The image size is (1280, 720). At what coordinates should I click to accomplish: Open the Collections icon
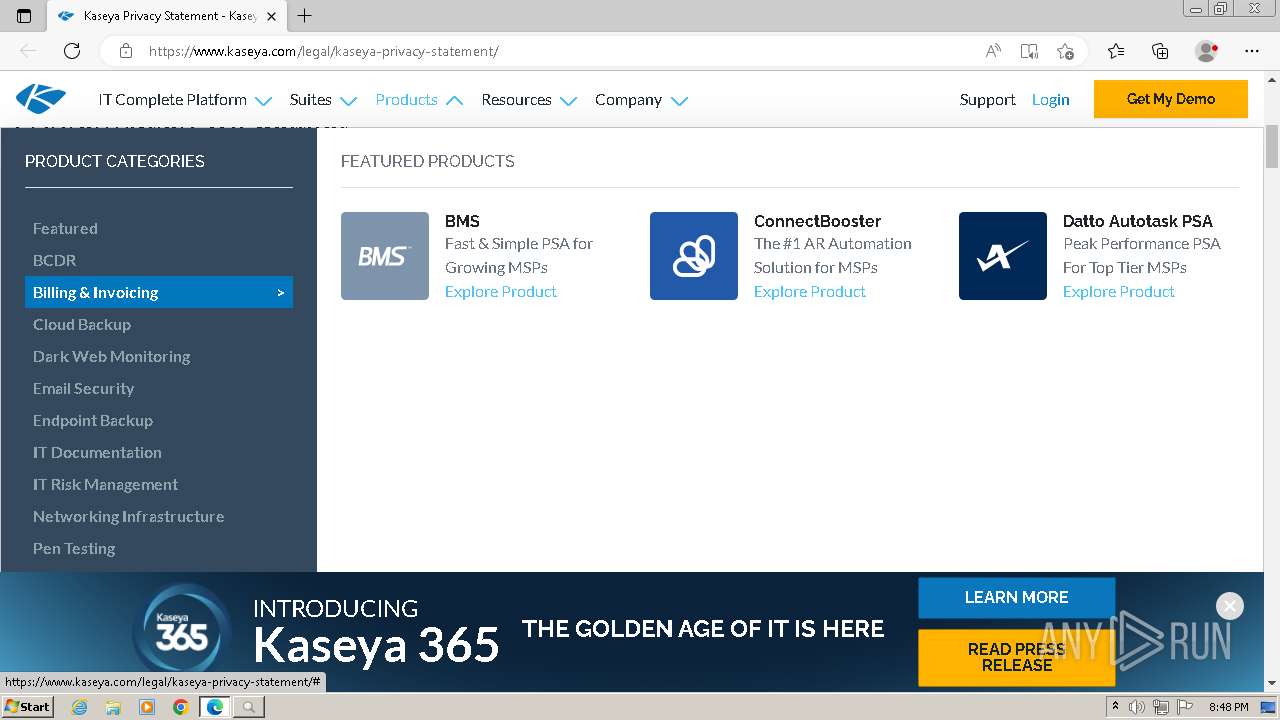(1160, 51)
